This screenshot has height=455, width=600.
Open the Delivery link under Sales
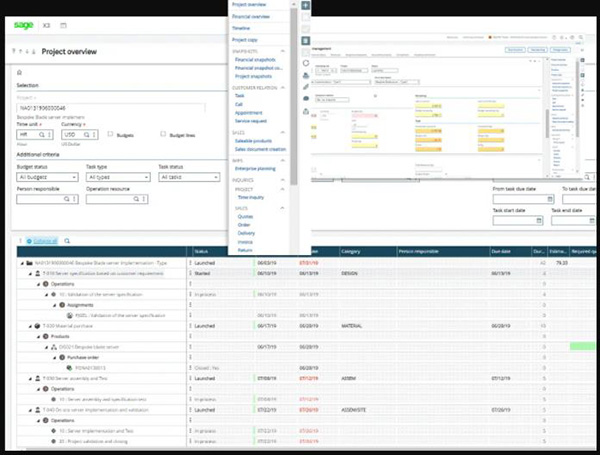(246, 233)
